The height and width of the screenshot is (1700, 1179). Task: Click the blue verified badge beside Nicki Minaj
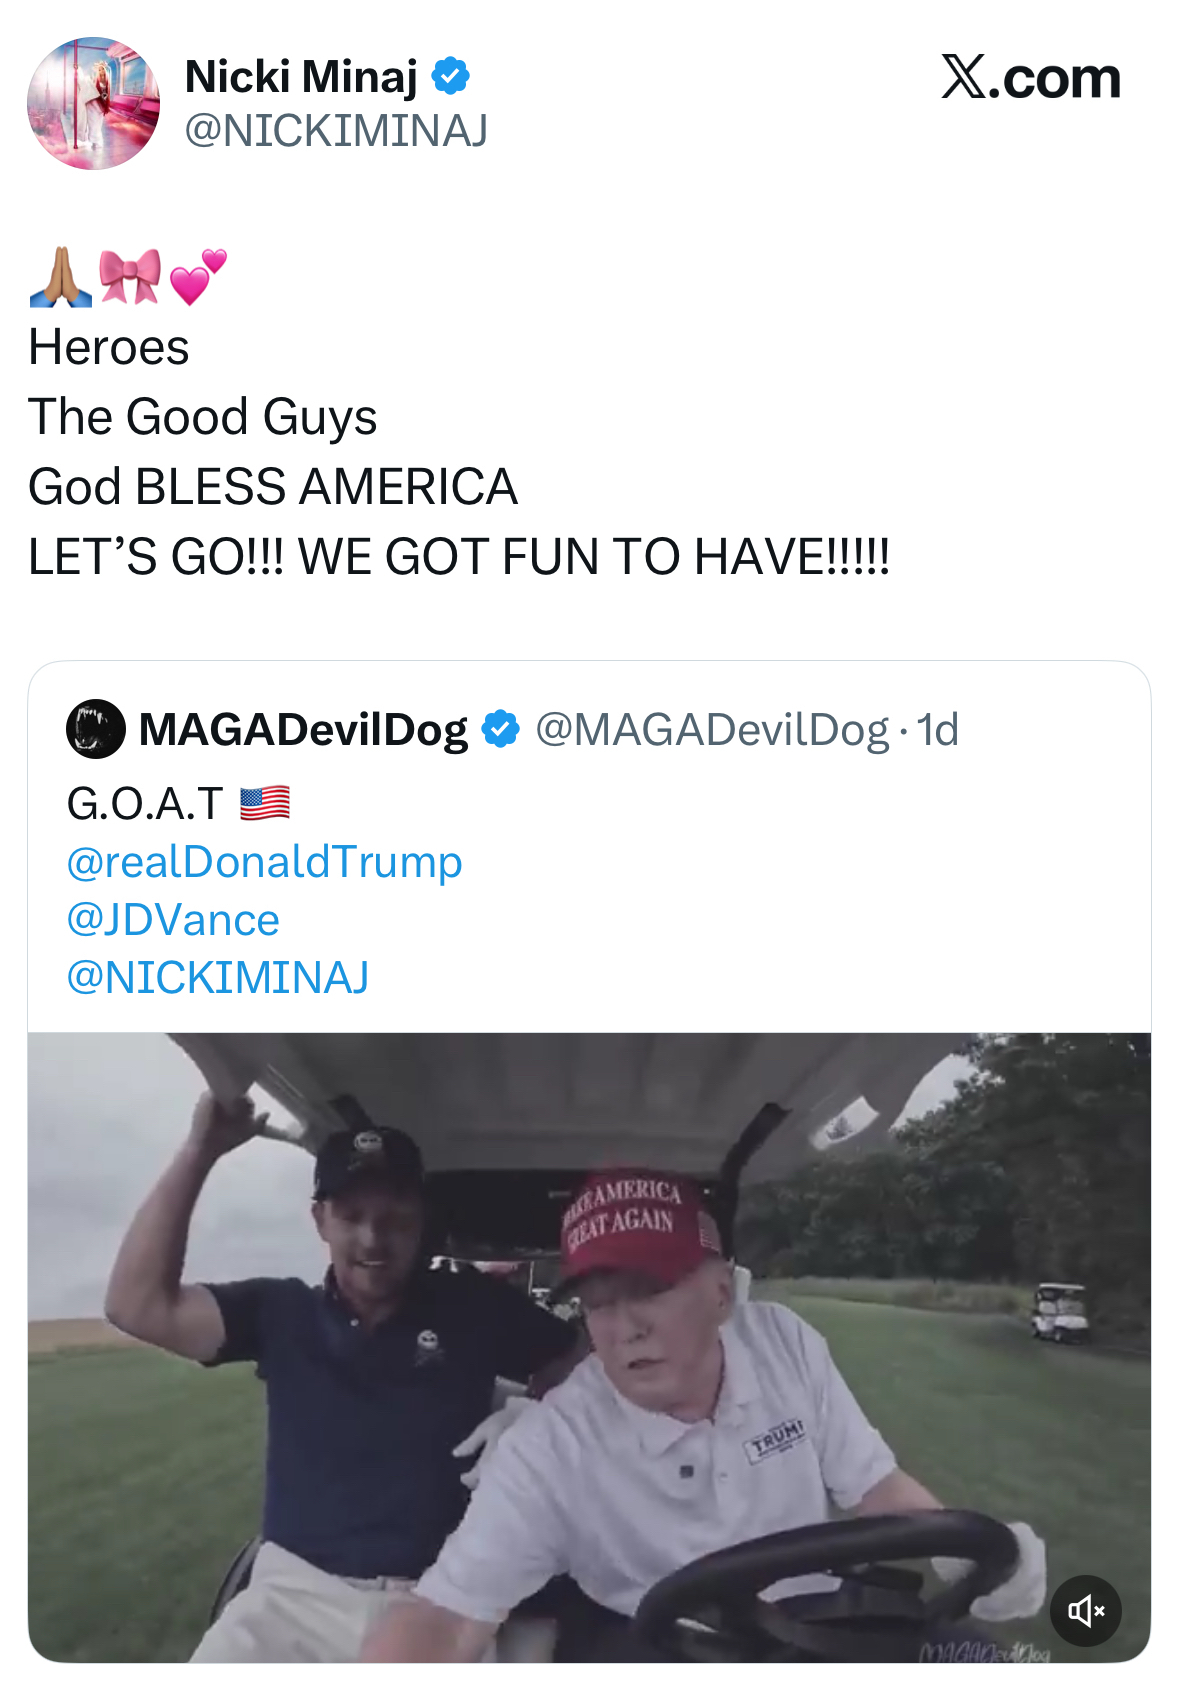pos(451,77)
